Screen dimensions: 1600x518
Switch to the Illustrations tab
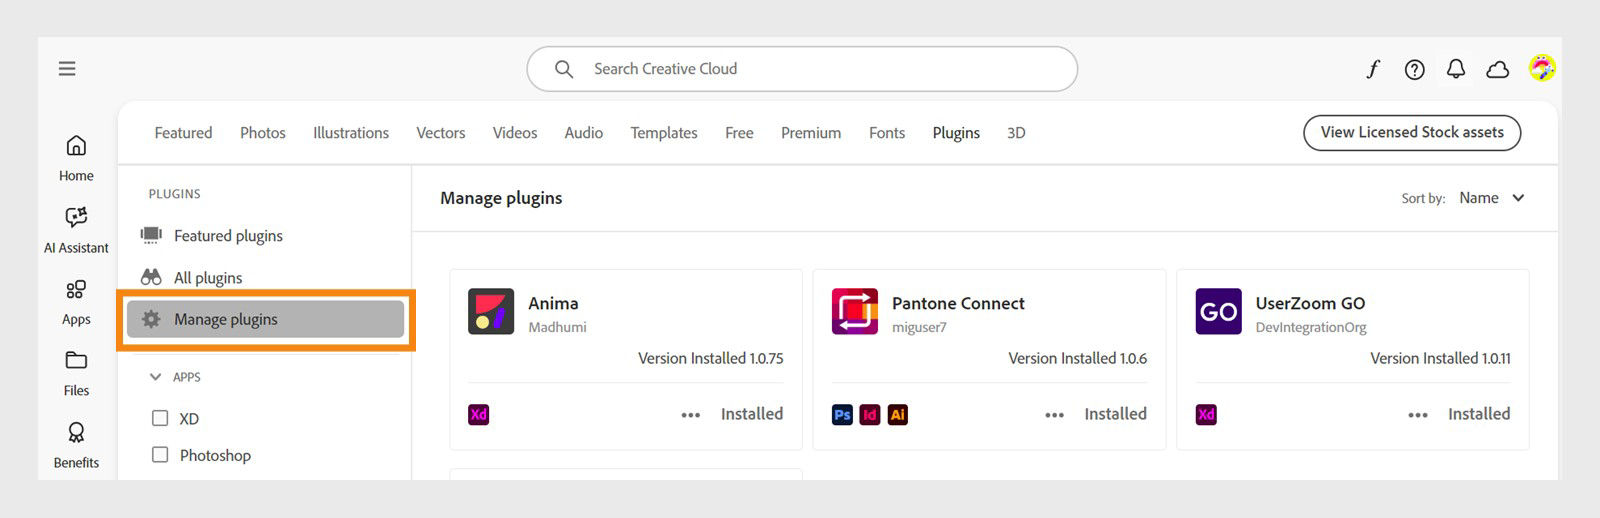[351, 133]
